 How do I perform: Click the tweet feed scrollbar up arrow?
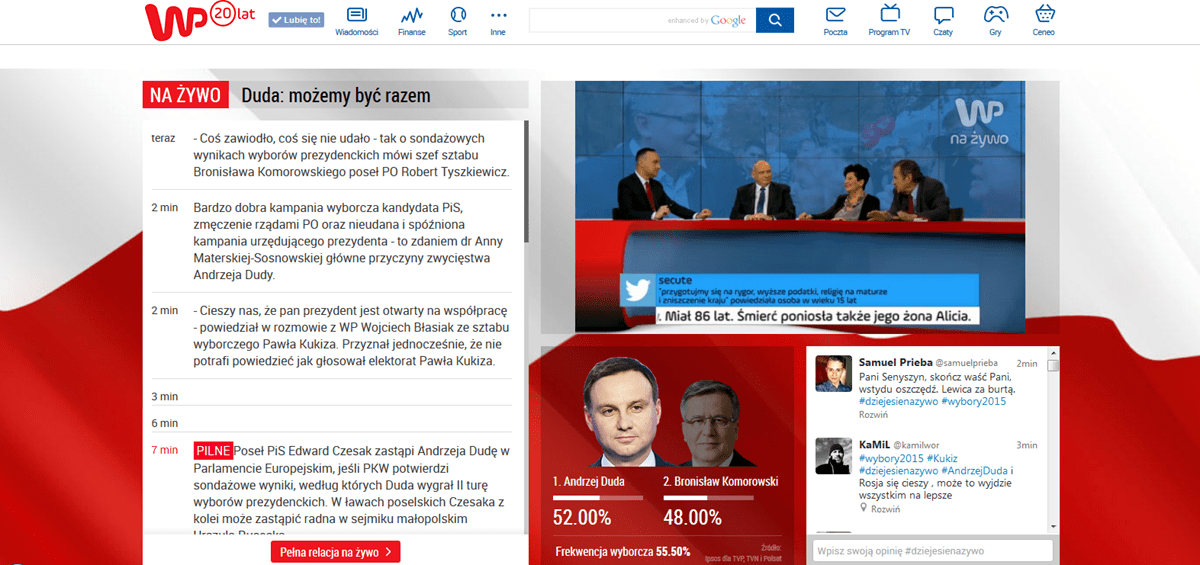(x=1053, y=352)
